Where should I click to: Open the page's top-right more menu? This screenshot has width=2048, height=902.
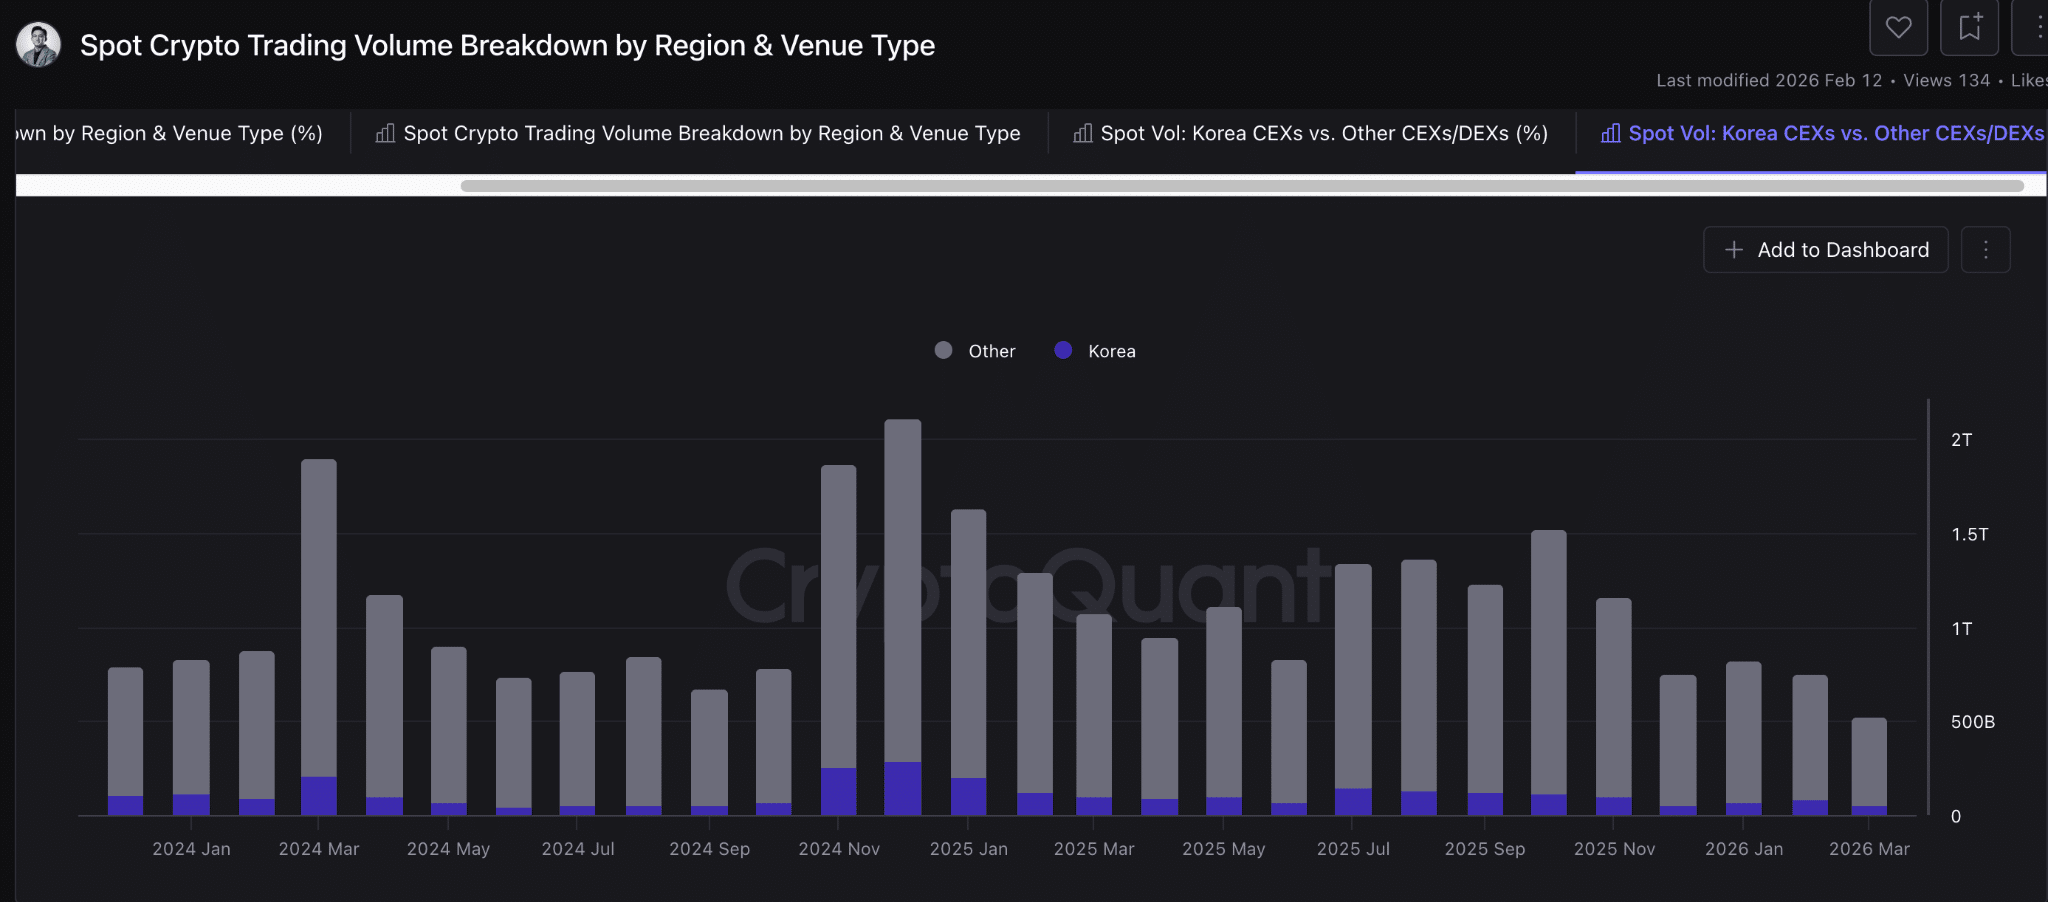pyautogui.click(x=2037, y=27)
